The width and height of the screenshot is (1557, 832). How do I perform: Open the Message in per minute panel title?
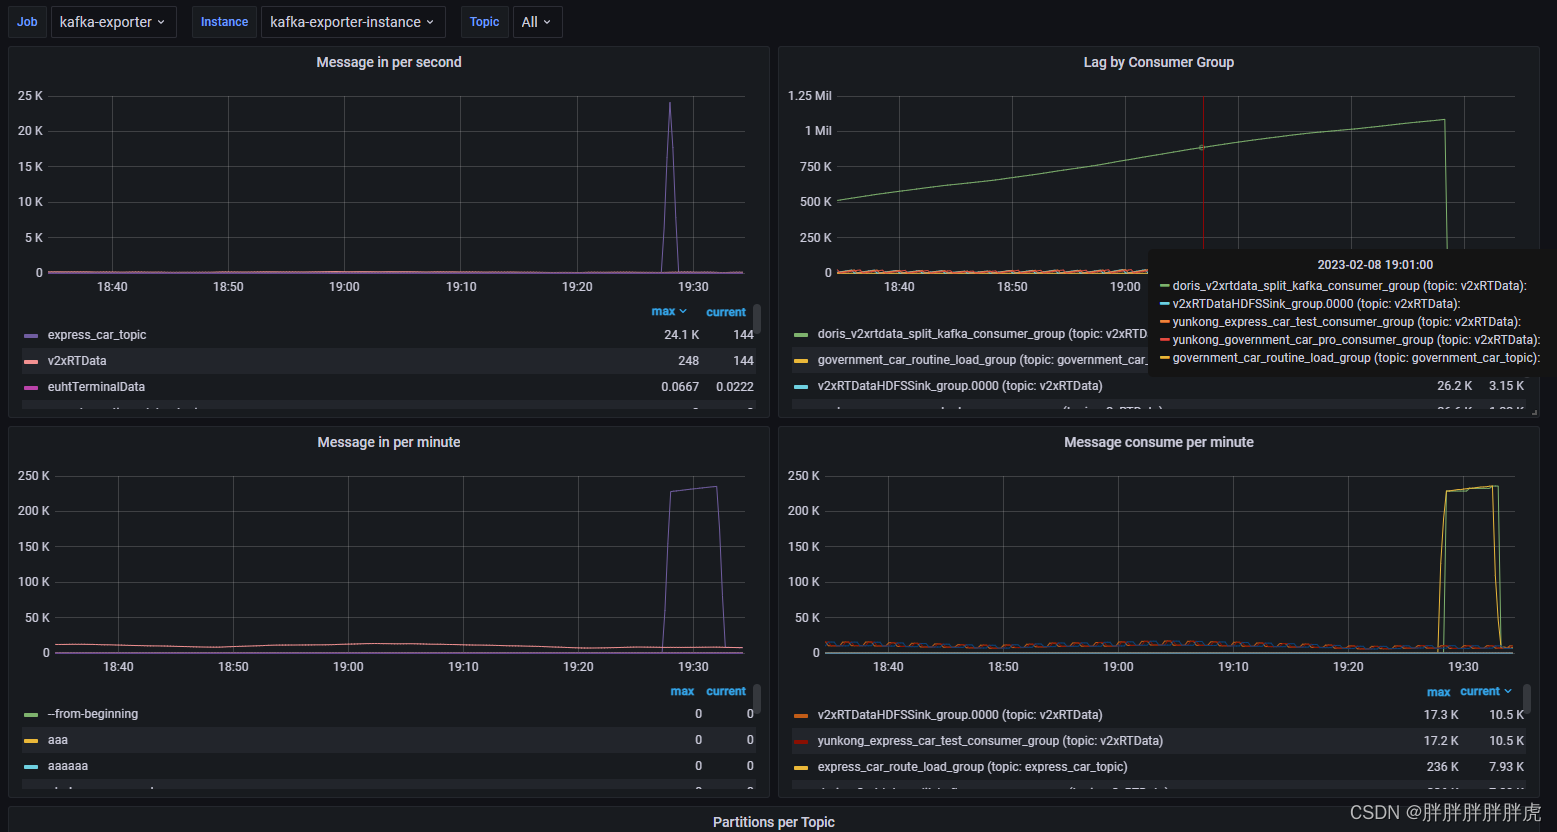pos(389,442)
